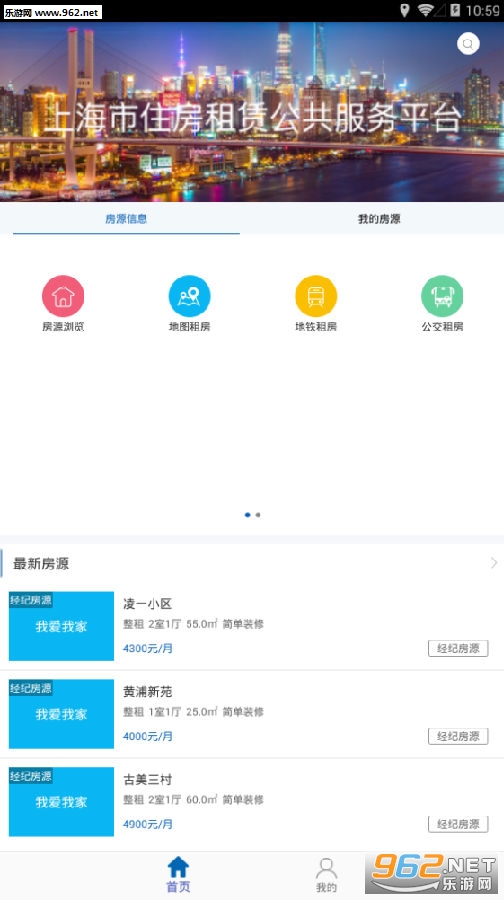Open 地铁租房 subway rental icon
This screenshot has height=900, width=504.
(x=316, y=296)
